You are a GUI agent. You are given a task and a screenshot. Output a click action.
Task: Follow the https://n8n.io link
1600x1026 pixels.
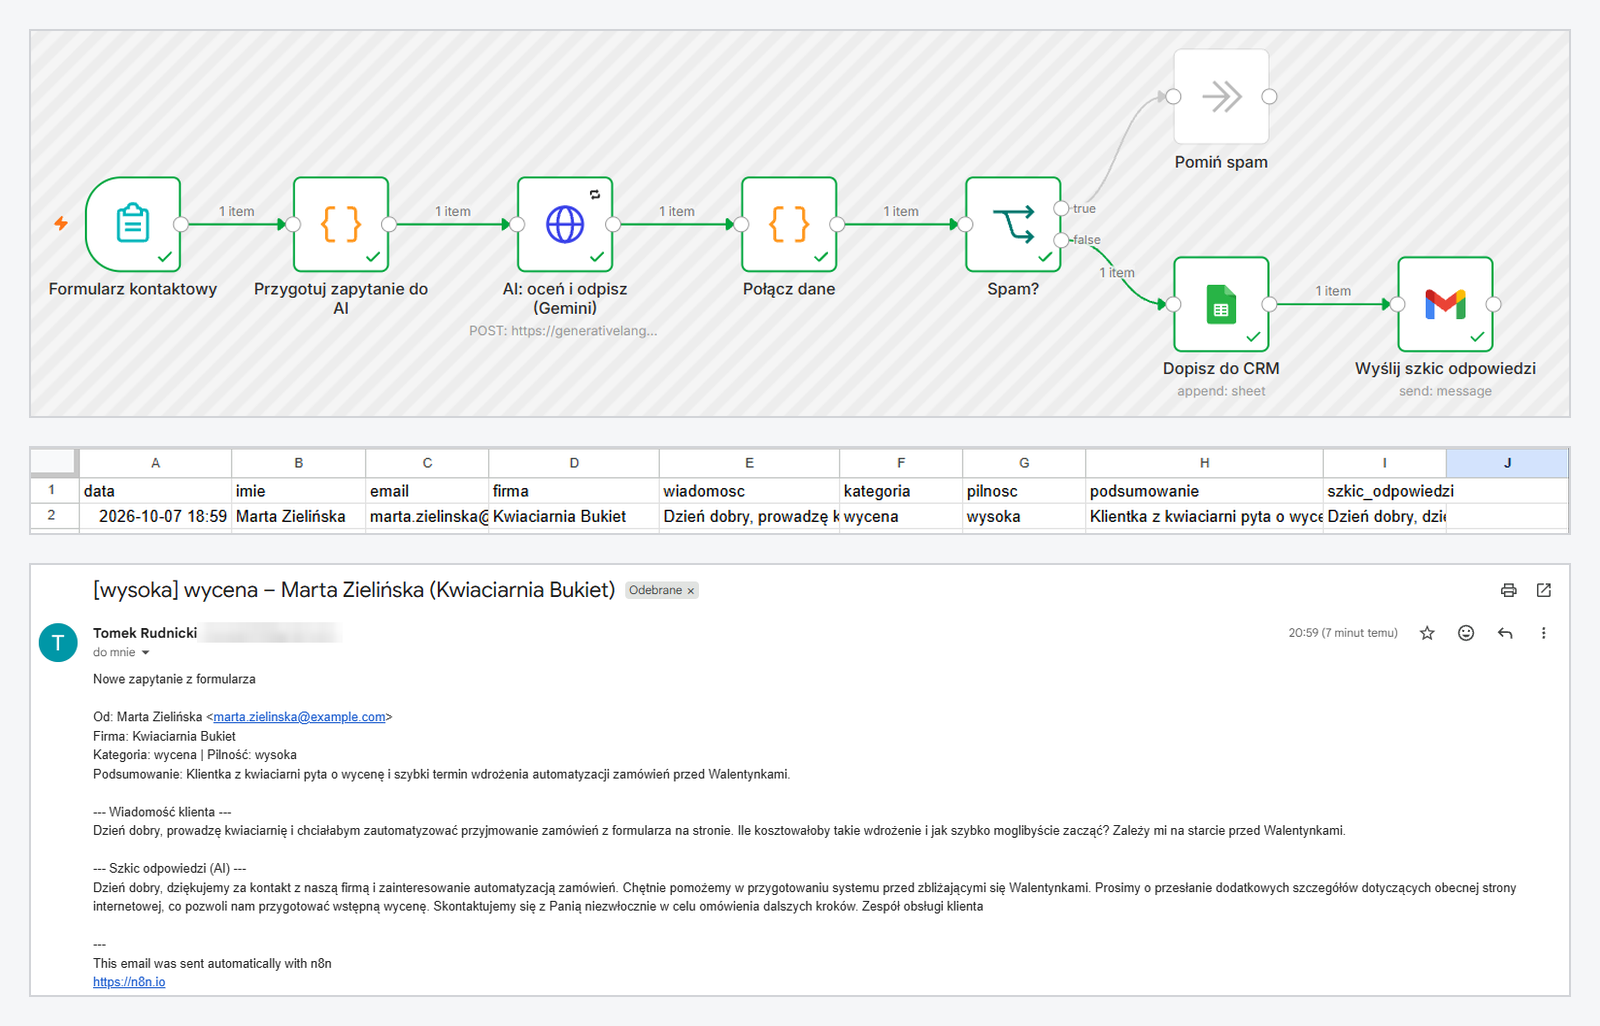(129, 982)
